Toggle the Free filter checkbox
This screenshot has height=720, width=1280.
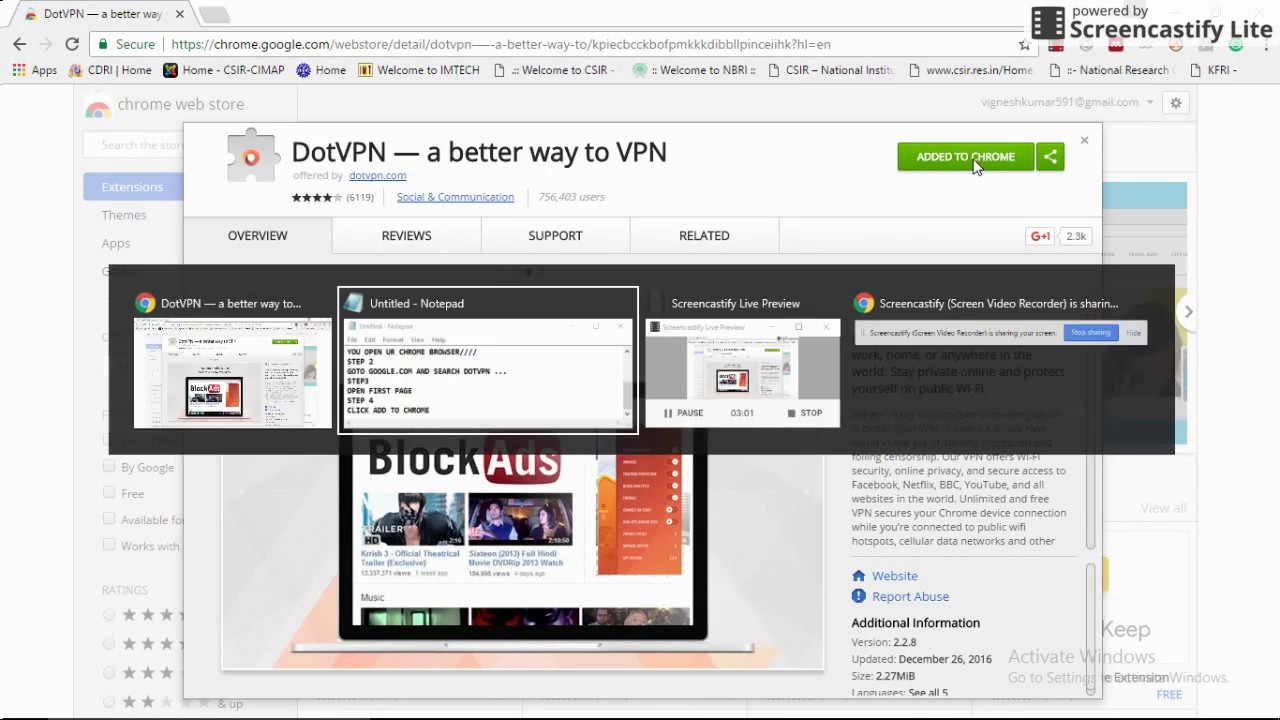point(109,492)
